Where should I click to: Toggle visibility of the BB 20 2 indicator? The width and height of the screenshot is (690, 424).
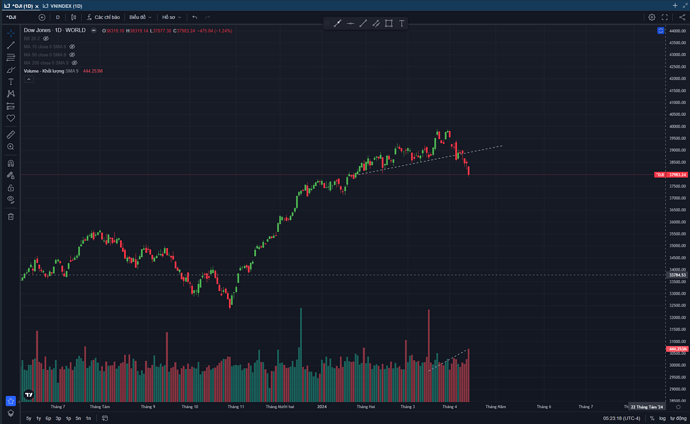(x=46, y=38)
